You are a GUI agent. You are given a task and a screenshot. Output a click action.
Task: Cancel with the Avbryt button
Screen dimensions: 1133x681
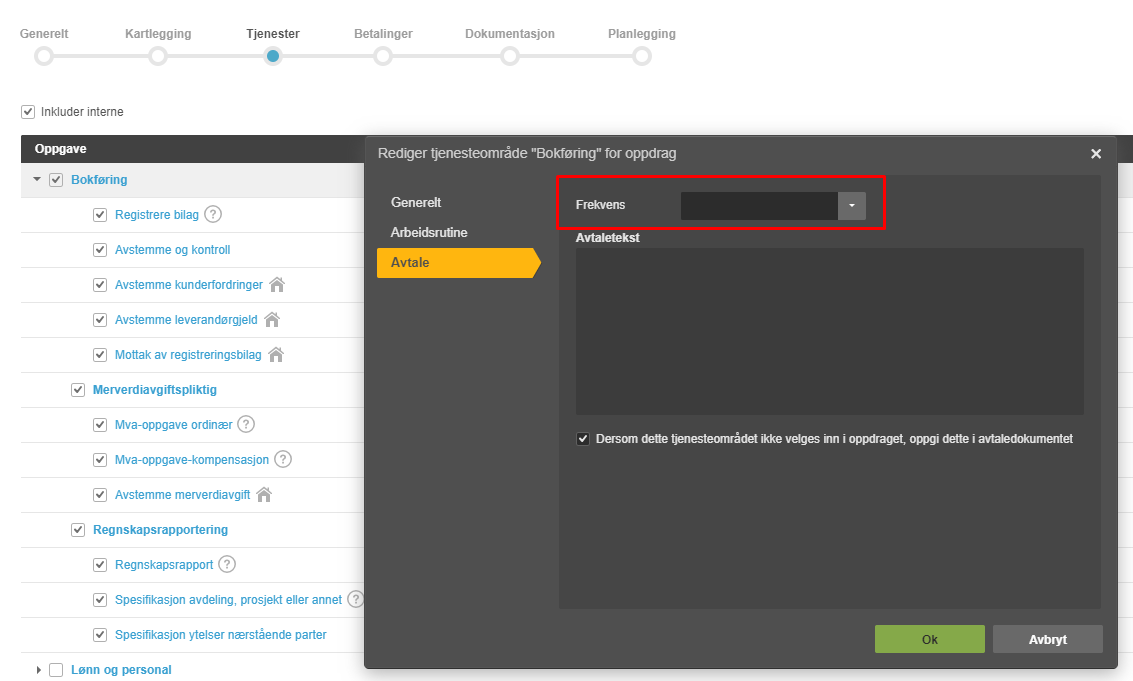click(x=1048, y=639)
